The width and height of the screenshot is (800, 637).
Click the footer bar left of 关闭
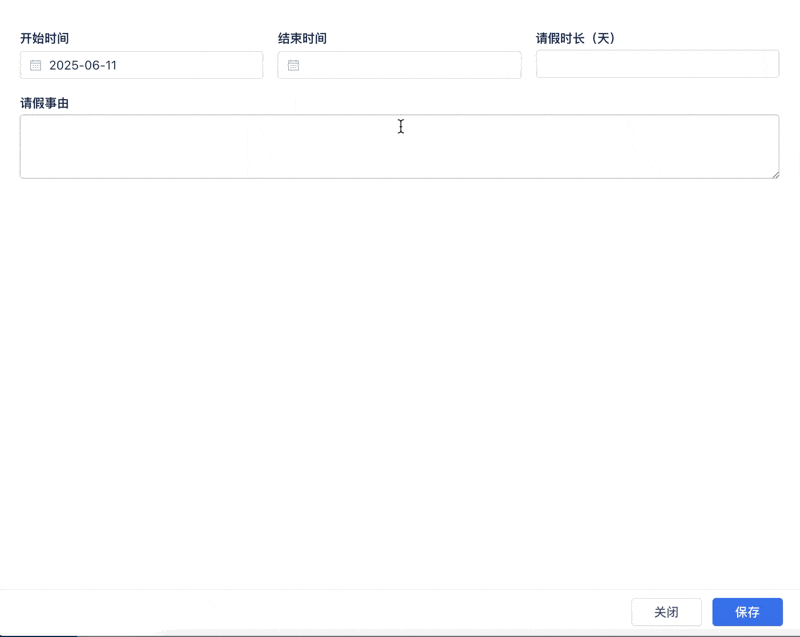[x=300, y=612]
